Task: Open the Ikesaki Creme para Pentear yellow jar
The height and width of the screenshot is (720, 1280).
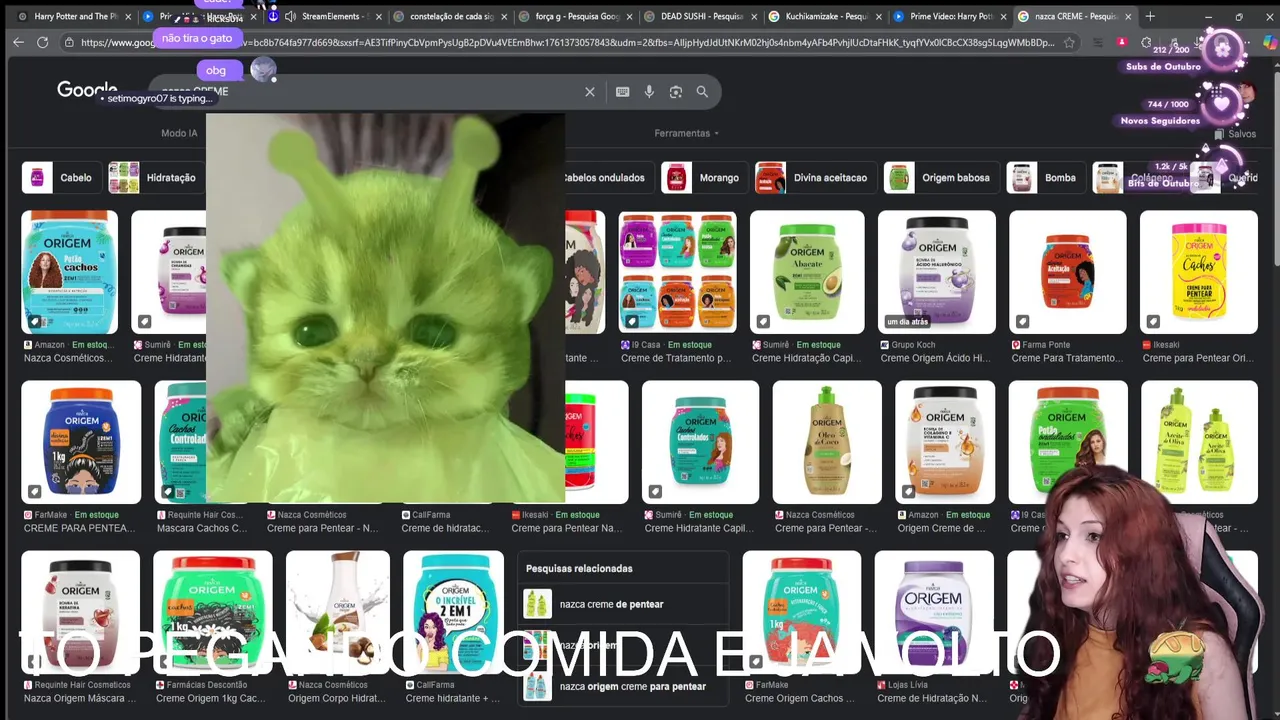Action: [x=1199, y=272]
